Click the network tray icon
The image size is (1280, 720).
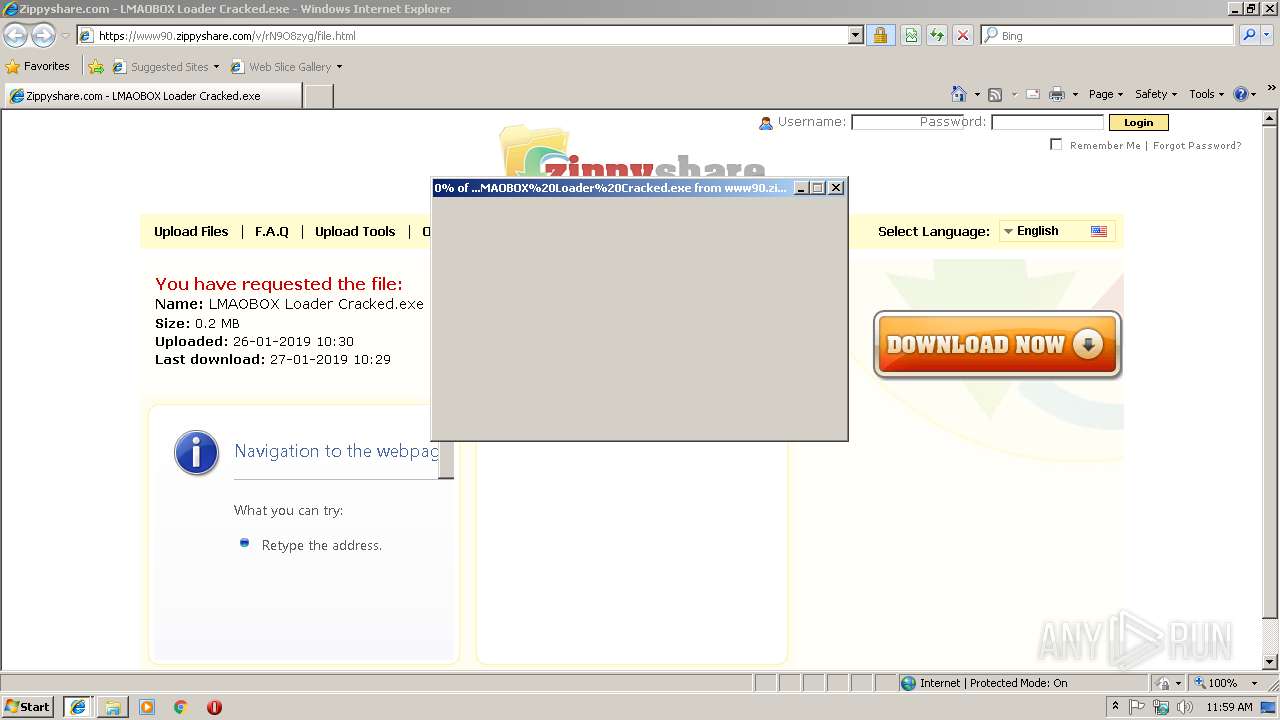tap(1161, 707)
